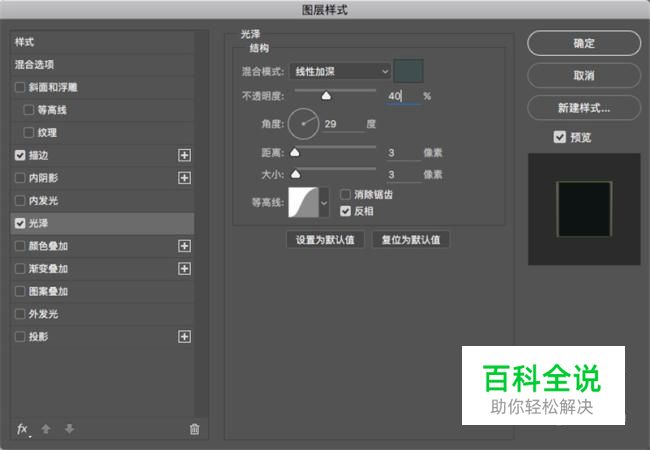Screen dimensions: 650x450
Task: Click the 大小 slider handle
Action: tap(296, 174)
